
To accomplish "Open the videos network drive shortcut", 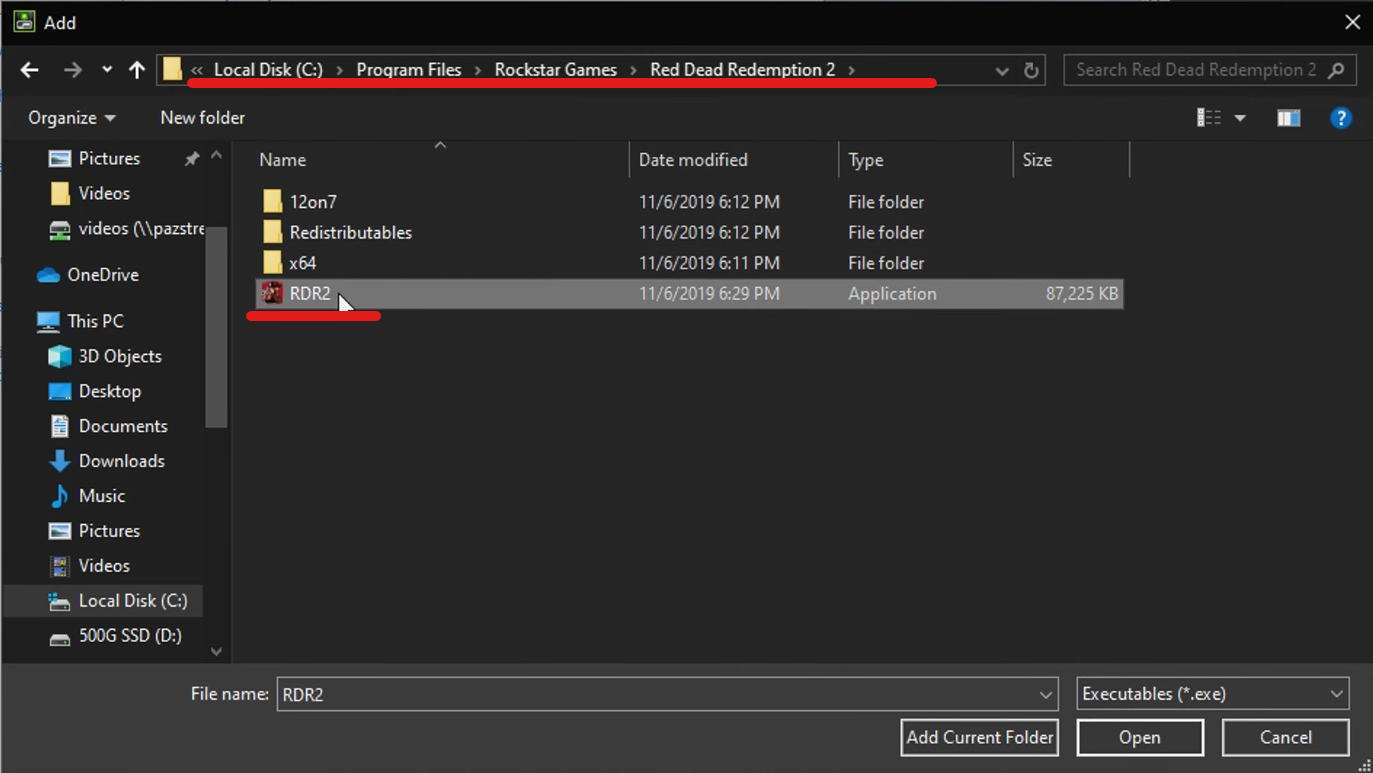I will tap(126, 228).
